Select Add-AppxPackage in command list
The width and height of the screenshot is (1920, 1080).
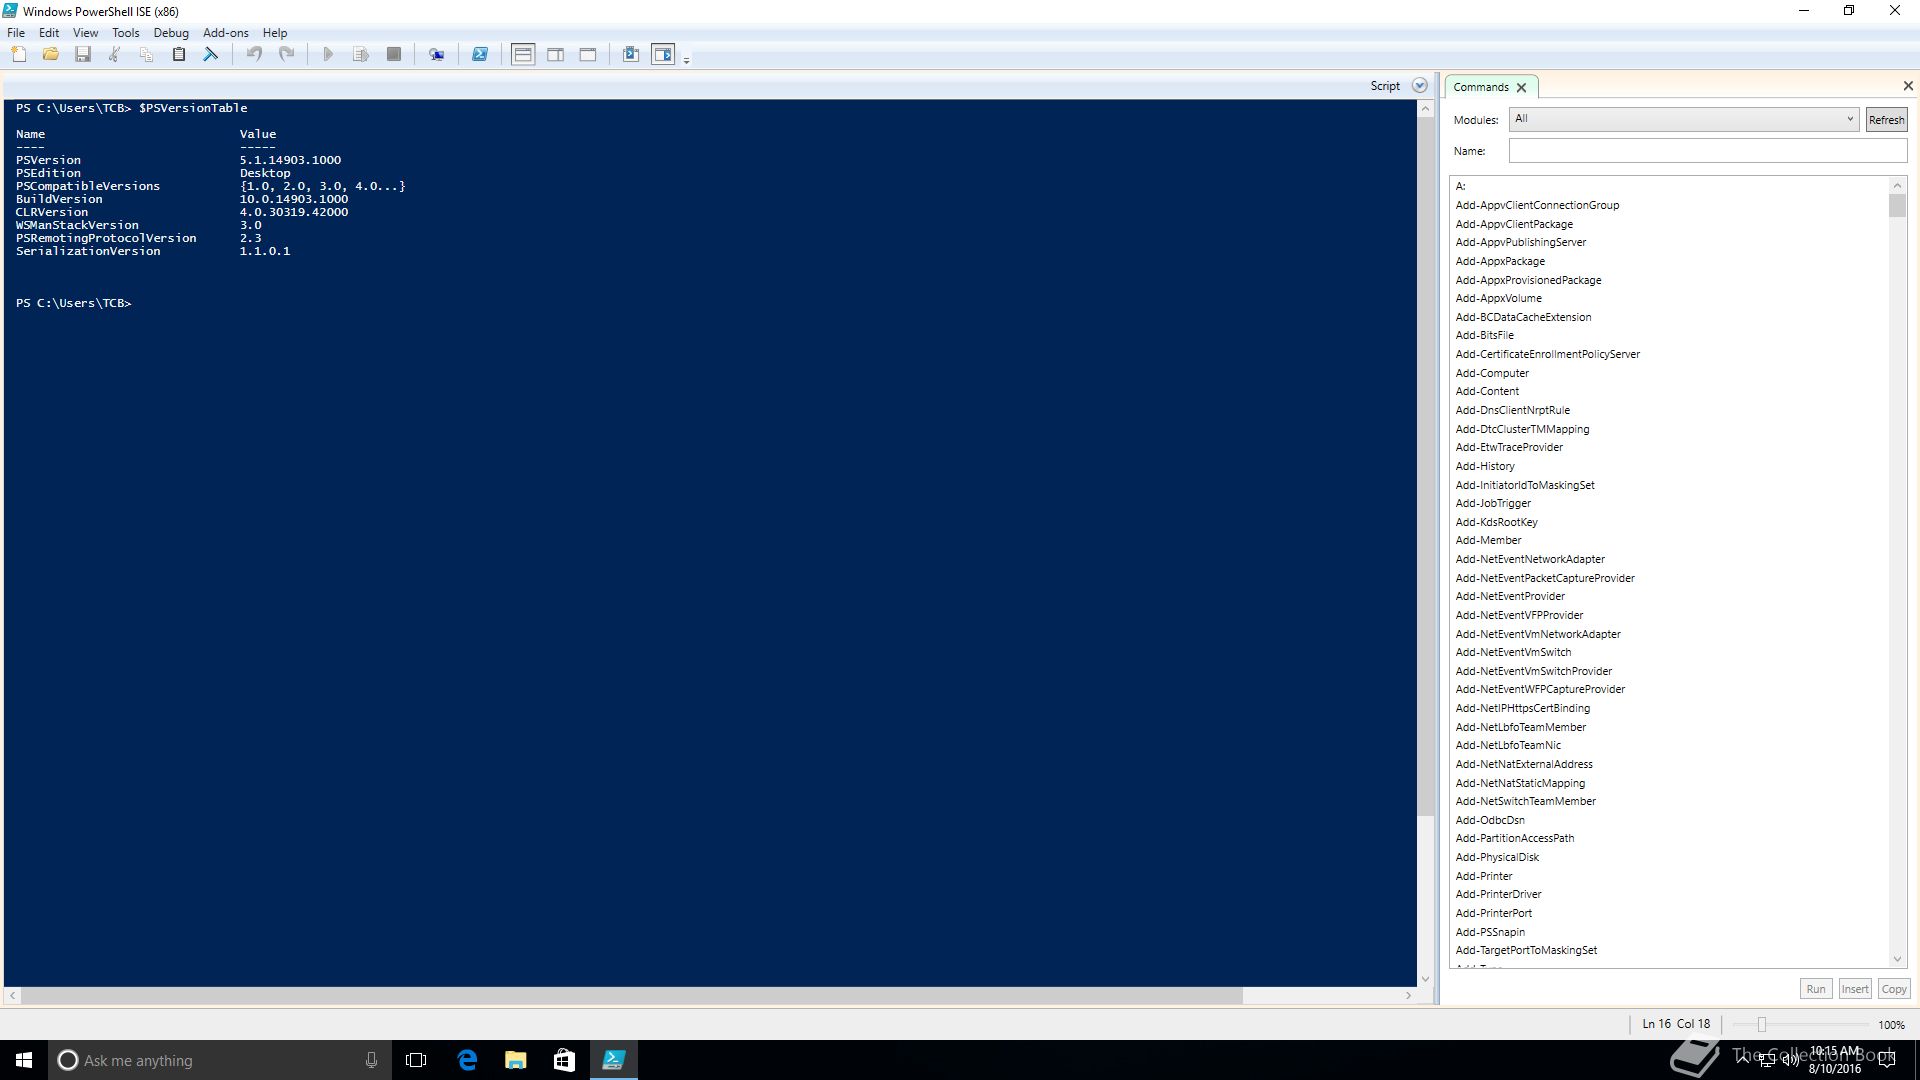click(1500, 261)
